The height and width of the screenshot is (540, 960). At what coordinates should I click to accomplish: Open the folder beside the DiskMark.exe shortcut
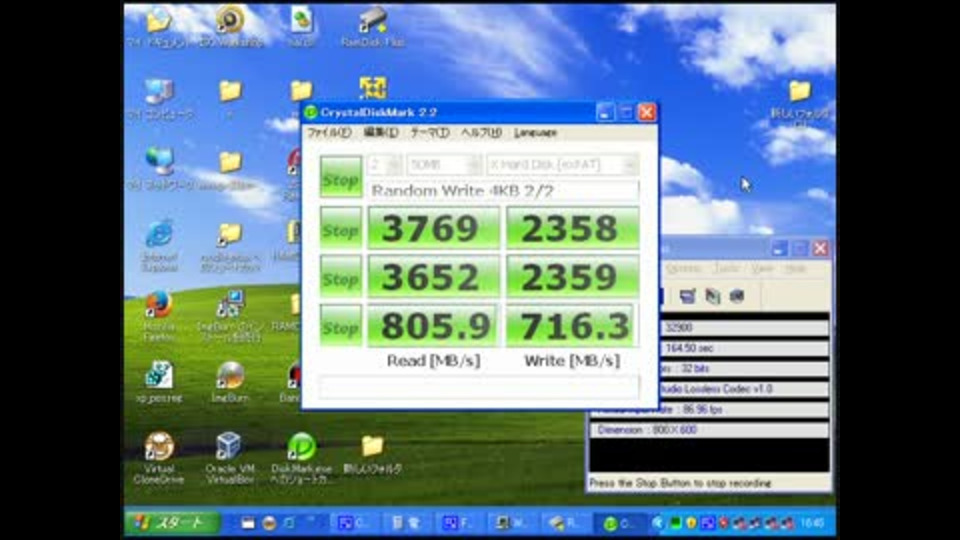point(372,454)
